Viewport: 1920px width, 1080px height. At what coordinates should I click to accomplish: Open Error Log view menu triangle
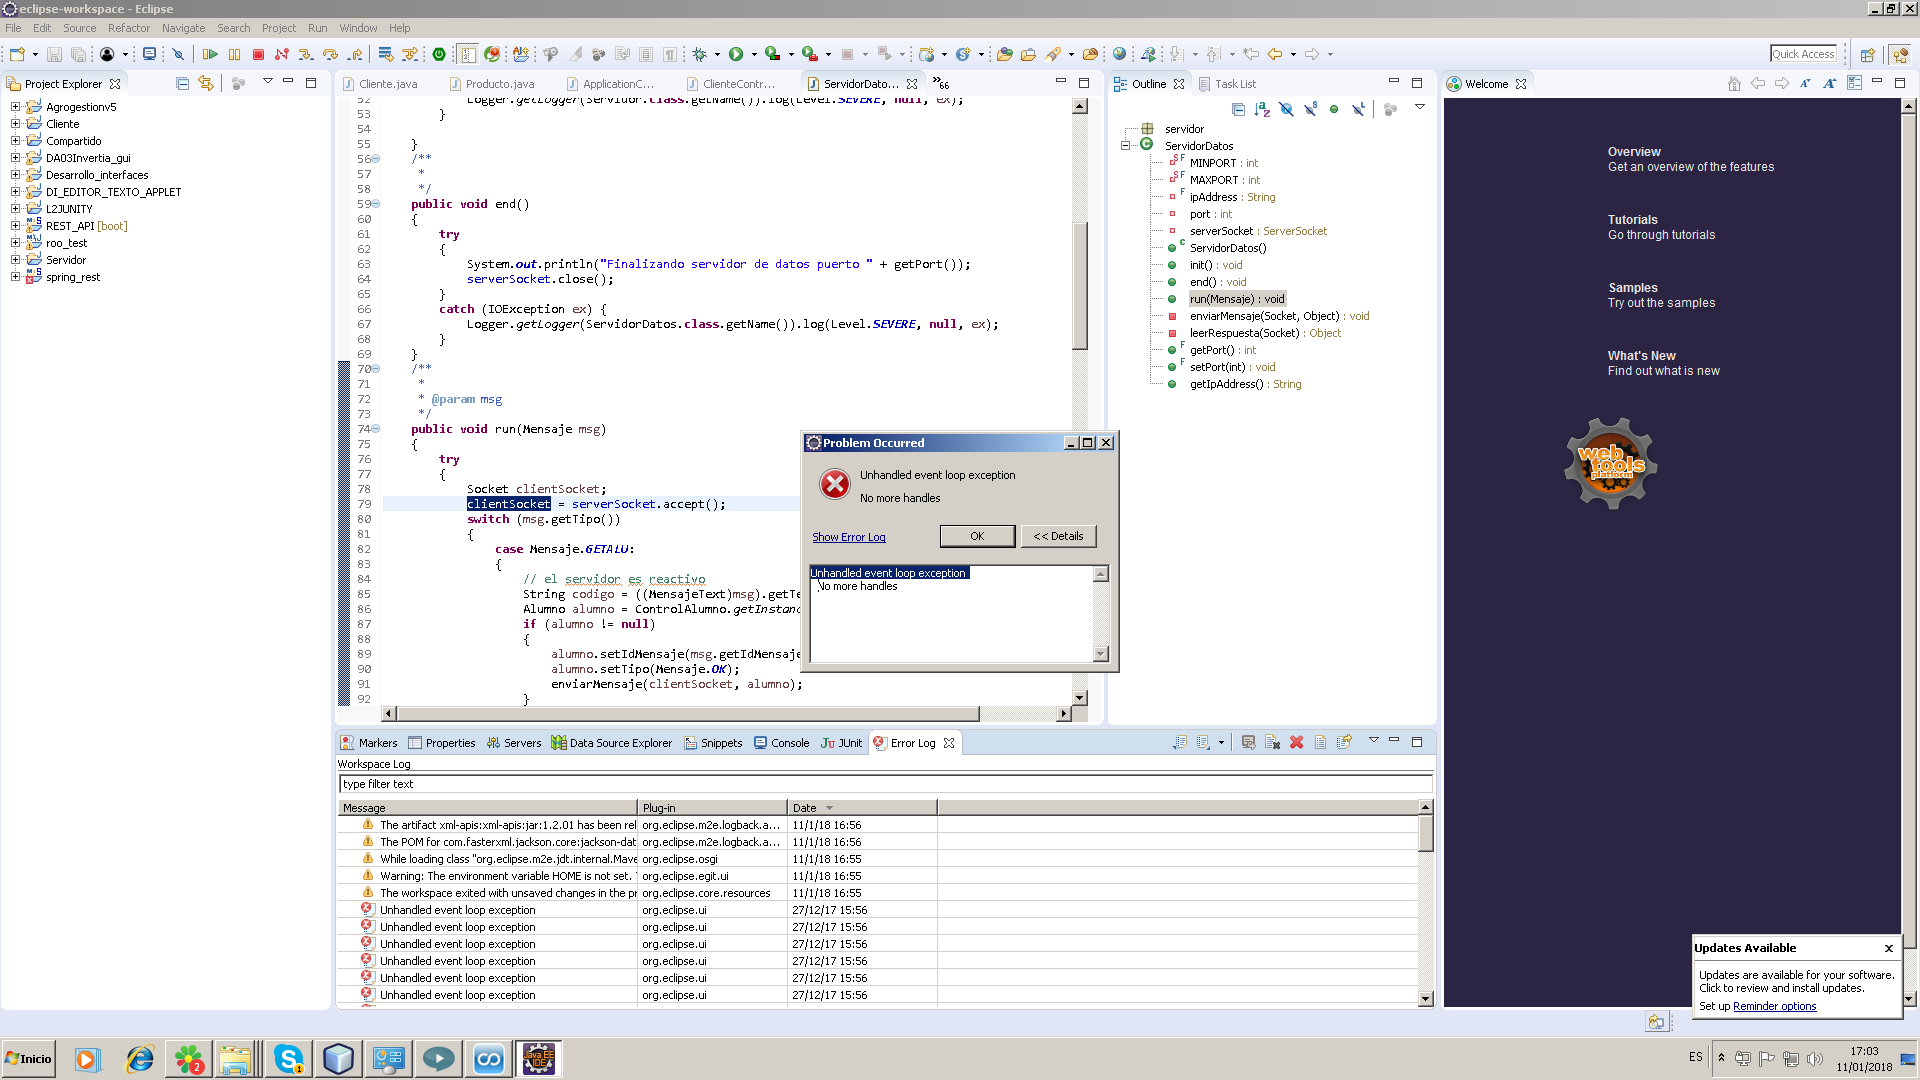[x=1374, y=741]
